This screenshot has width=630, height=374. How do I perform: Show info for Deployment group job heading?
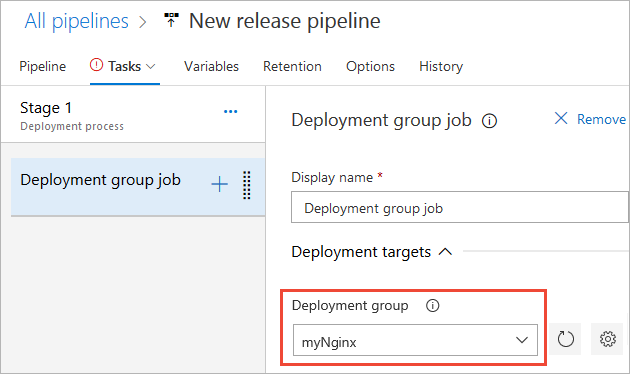tap(489, 121)
